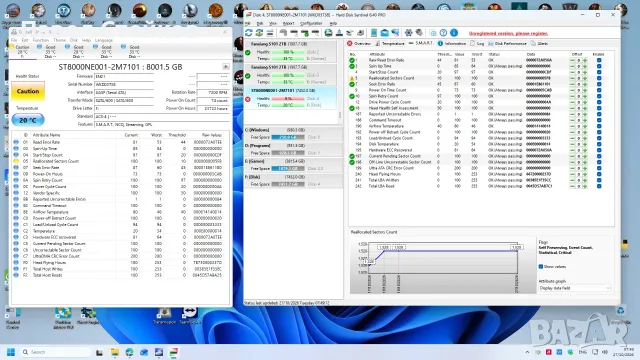This screenshot has width=640, height=360.
Task: Click the Unregistered version, please register link
Action: coord(508,33)
